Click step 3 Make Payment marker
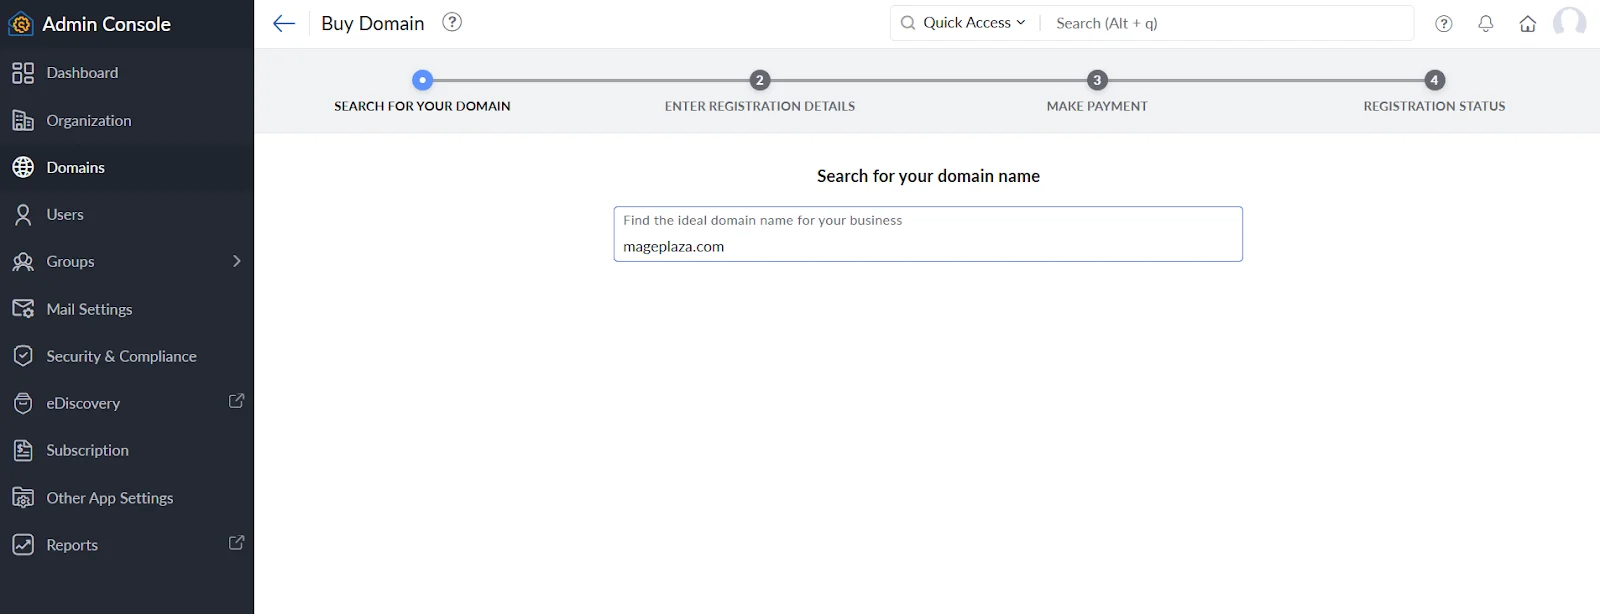Image resolution: width=1600 pixels, height=614 pixels. click(x=1097, y=80)
